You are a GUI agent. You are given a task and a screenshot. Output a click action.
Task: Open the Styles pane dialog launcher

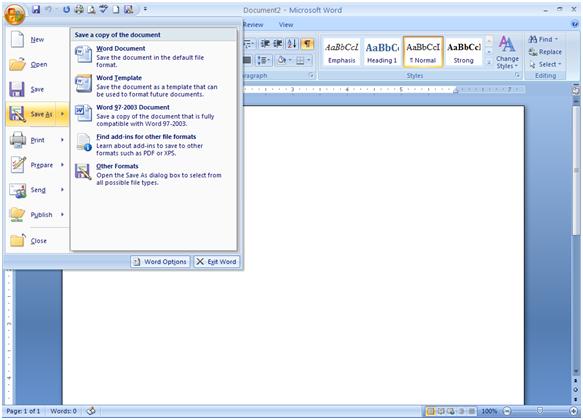pos(517,76)
